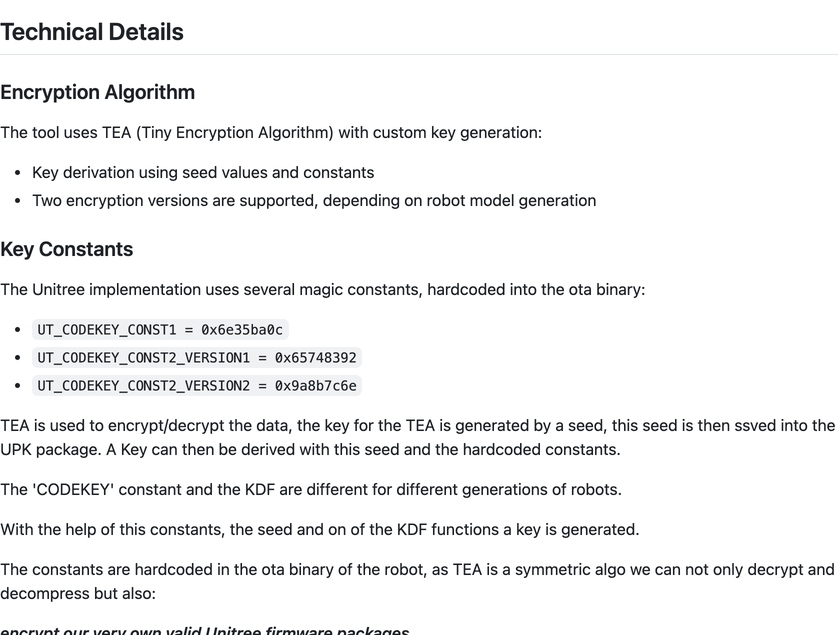The width and height of the screenshot is (838, 635).
Task: Click the 'Two encryption versions are supported' bullet
Action: point(314,200)
